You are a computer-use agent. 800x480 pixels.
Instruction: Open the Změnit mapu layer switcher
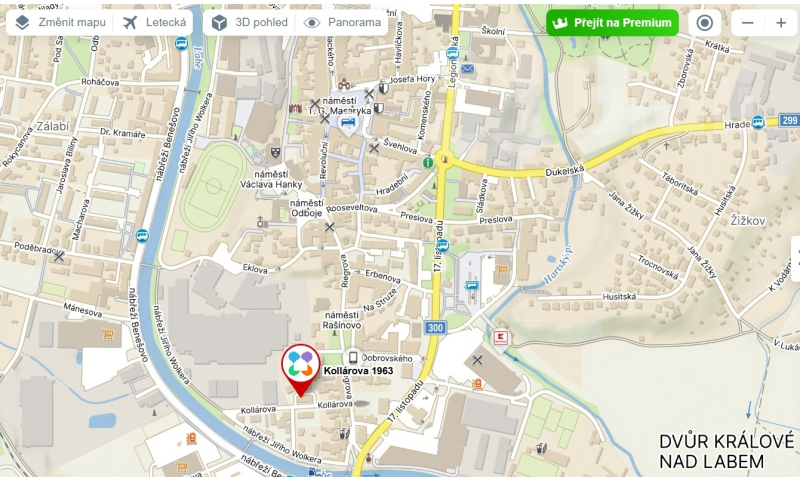pos(60,22)
